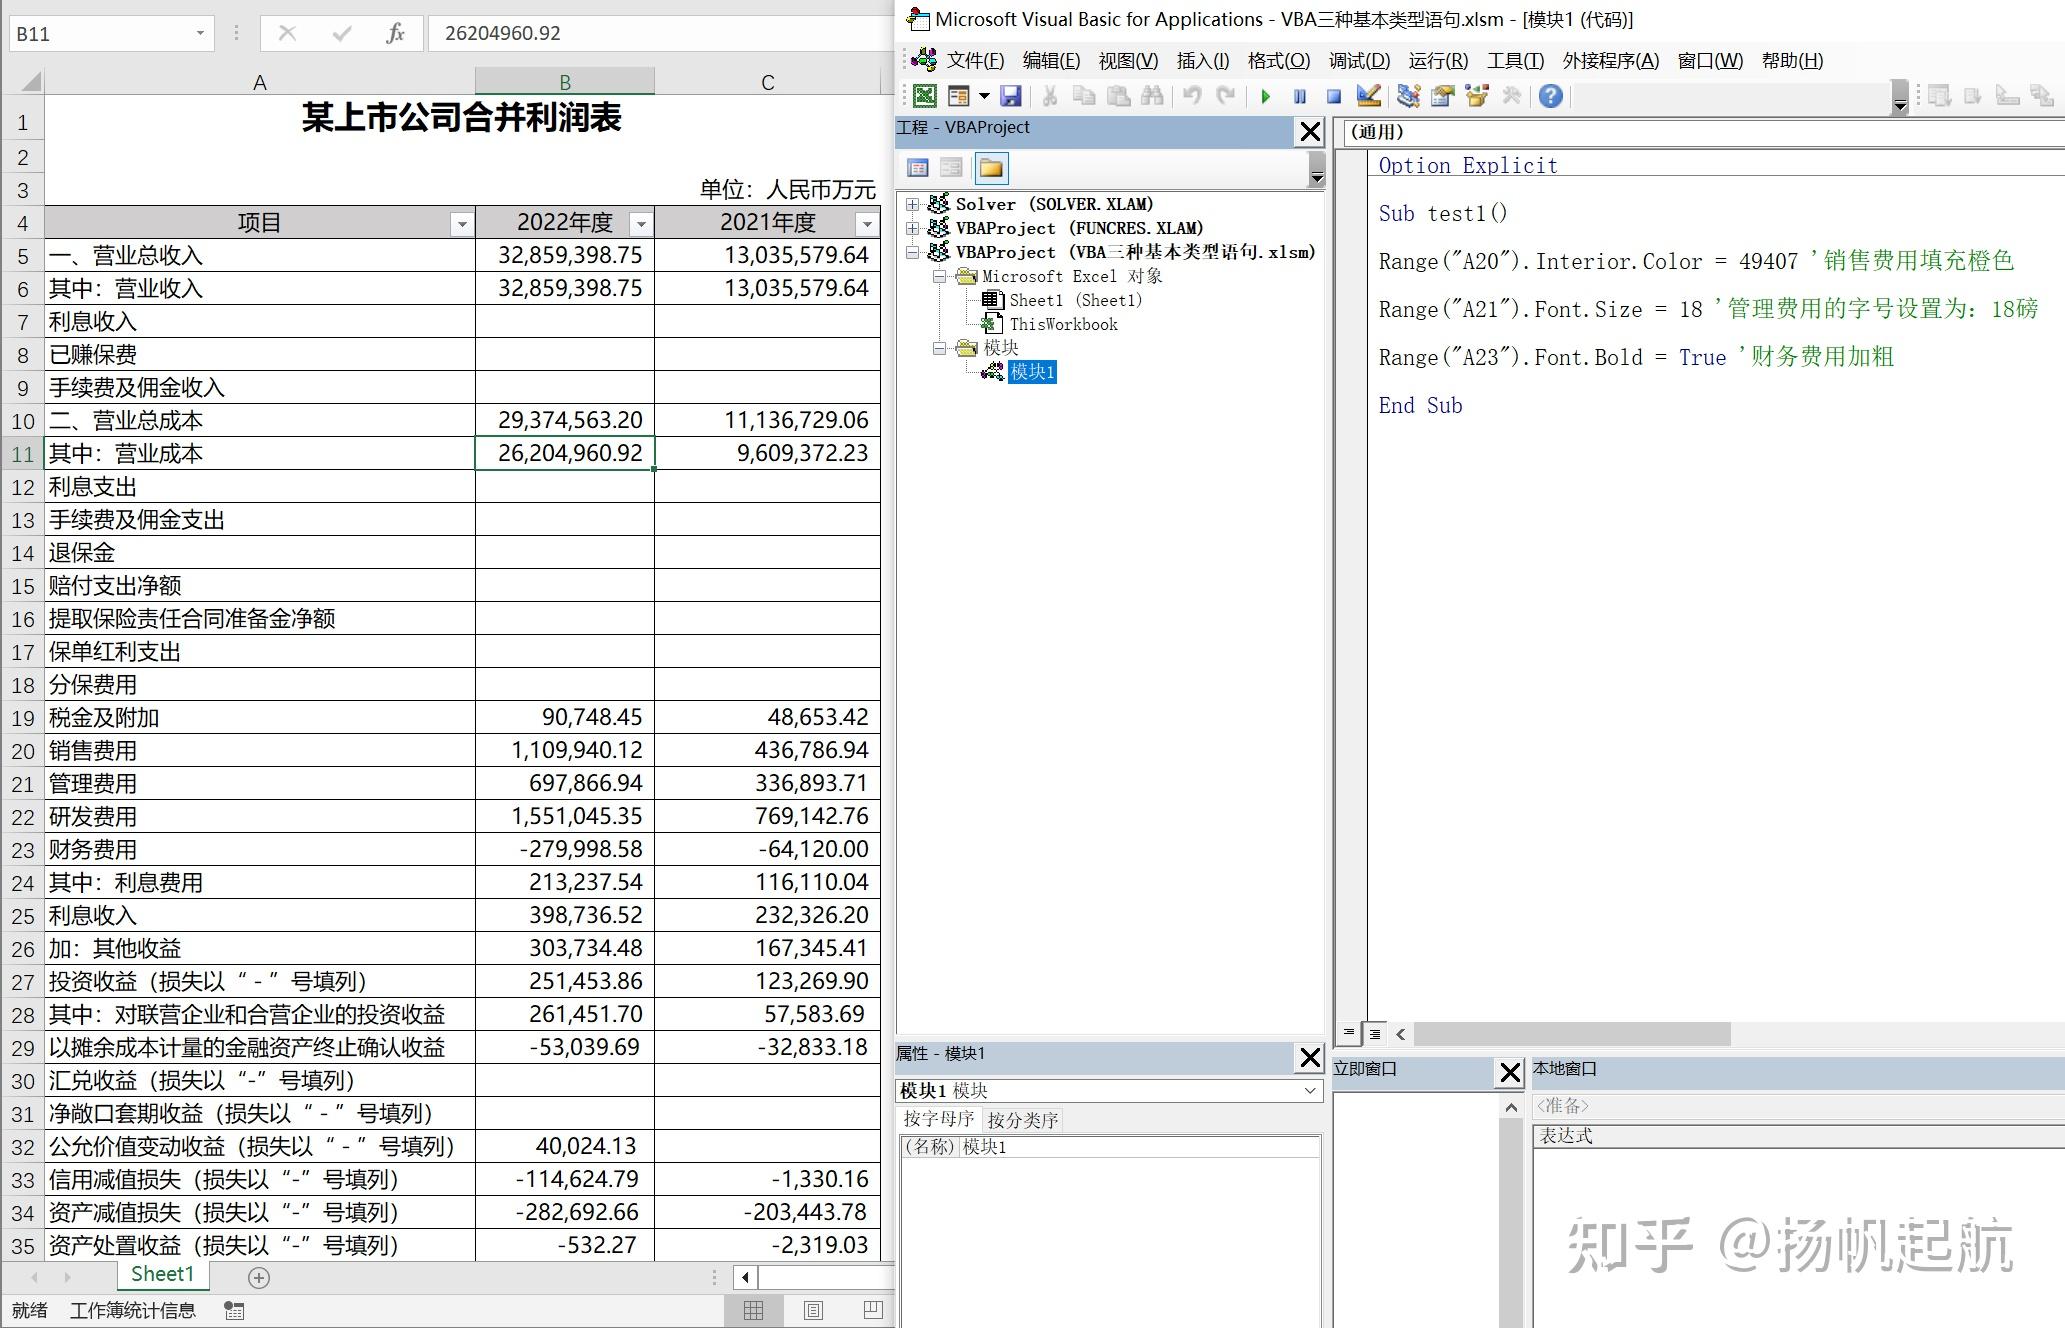
Task: Select the ThisWorkbook object in tree
Action: tap(1063, 324)
